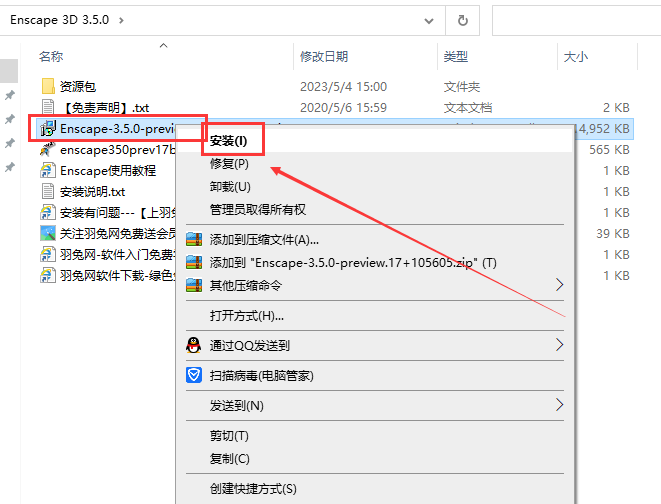Image resolution: width=661 pixels, height=504 pixels.
Task: Select 管理员取得所有权 menu entry
Action: (x=258, y=209)
